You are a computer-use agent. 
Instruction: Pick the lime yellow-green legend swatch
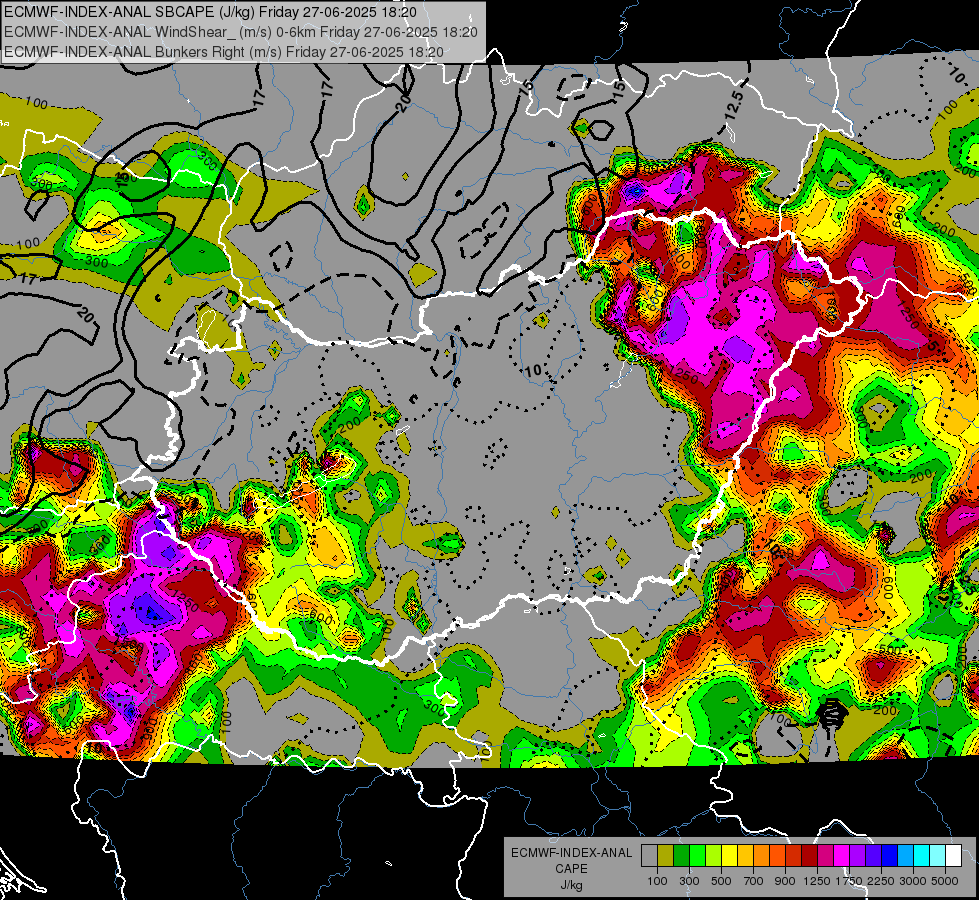point(713,856)
